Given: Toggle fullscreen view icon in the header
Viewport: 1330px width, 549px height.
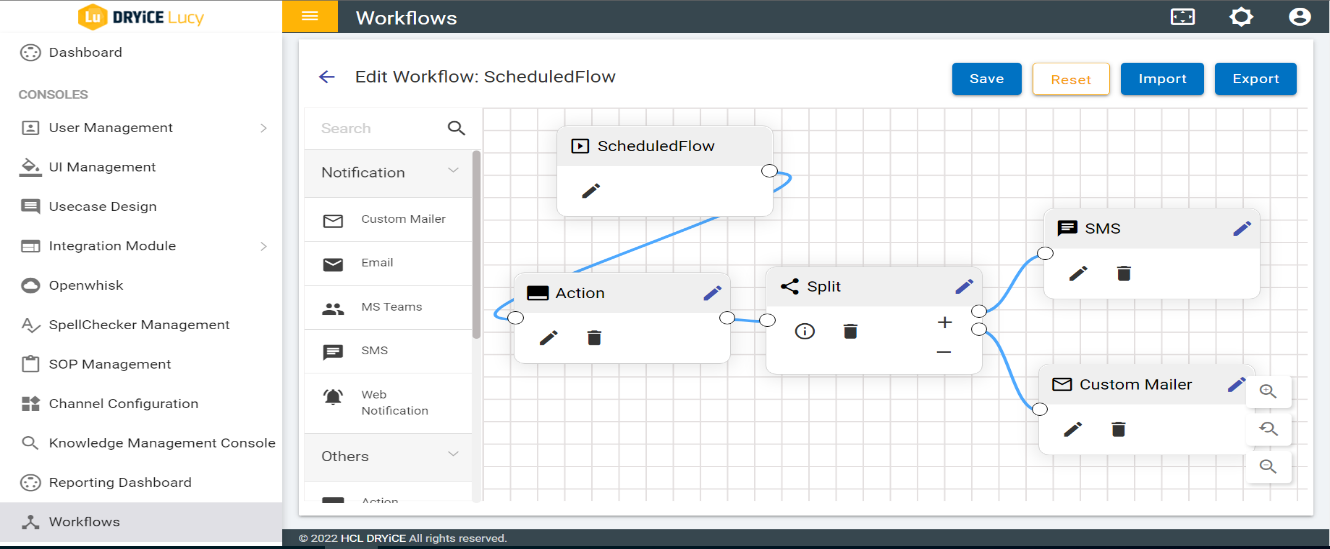Looking at the screenshot, I should 1183,17.
